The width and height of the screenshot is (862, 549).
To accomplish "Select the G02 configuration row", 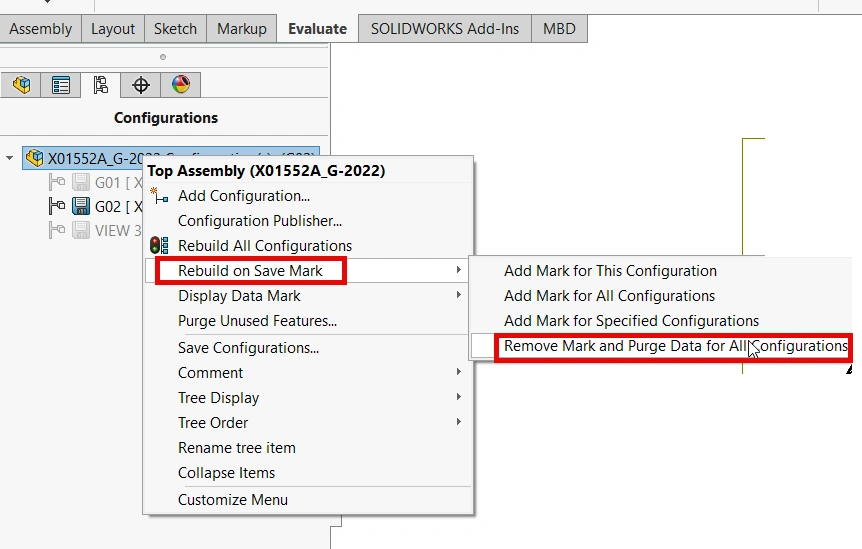I will (95, 207).
